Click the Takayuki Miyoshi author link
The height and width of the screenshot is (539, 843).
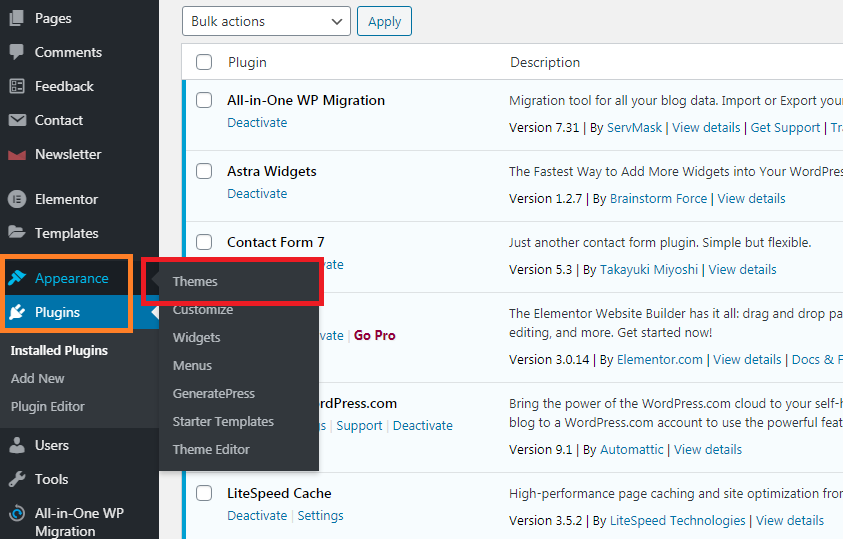coord(649,269)
